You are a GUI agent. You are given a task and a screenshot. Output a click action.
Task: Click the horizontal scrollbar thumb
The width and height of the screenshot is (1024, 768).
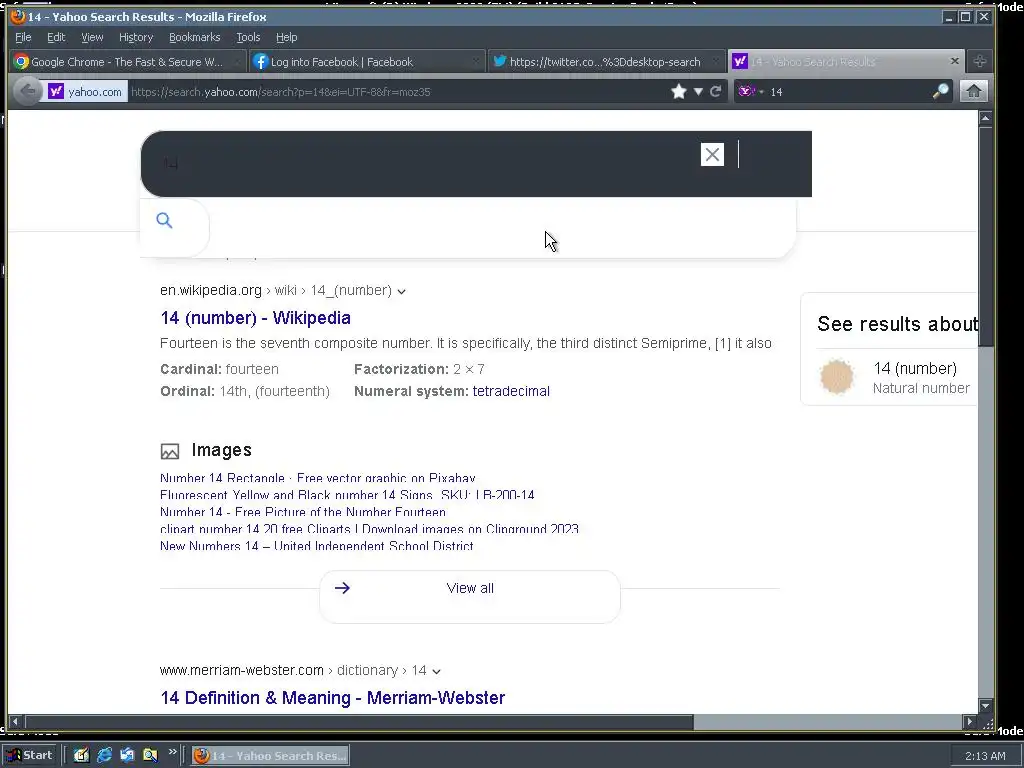(x=359, y=722)
